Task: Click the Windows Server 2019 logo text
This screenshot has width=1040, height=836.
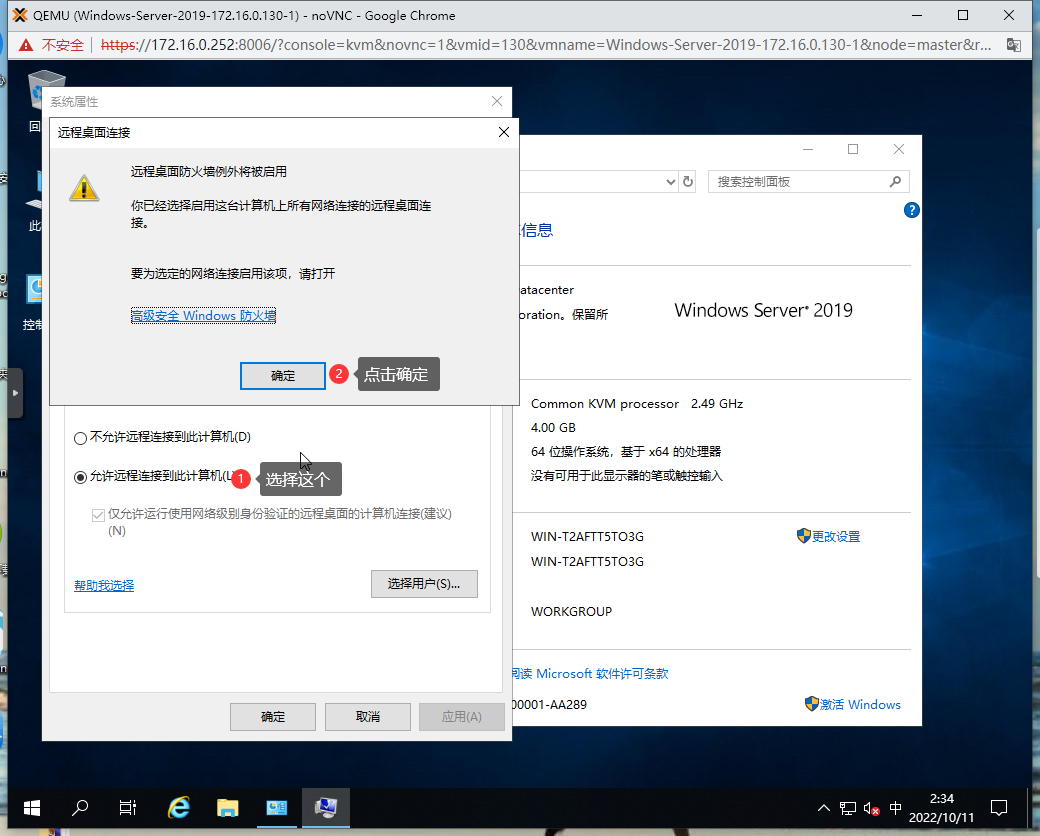Action: 763,311
